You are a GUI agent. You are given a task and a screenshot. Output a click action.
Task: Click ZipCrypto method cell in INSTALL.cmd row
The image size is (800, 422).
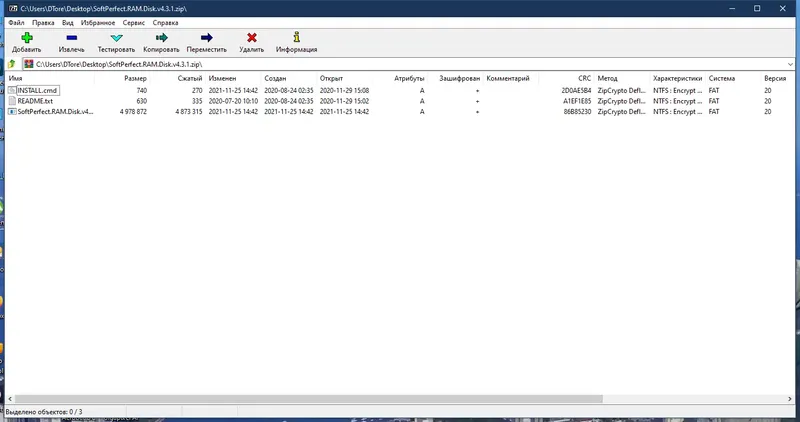(621, 90)
